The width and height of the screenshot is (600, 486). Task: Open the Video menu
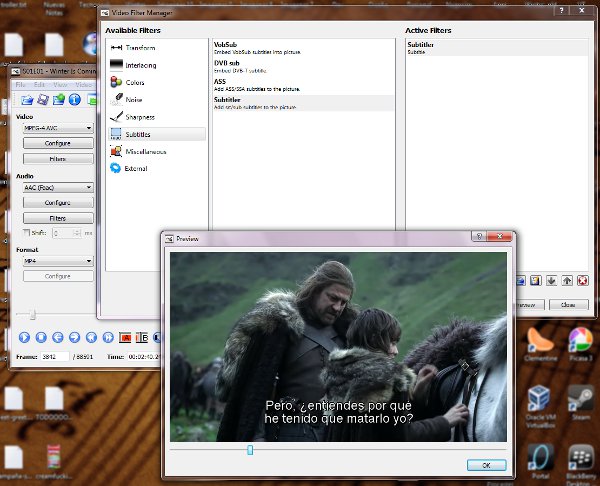point(83,85)
